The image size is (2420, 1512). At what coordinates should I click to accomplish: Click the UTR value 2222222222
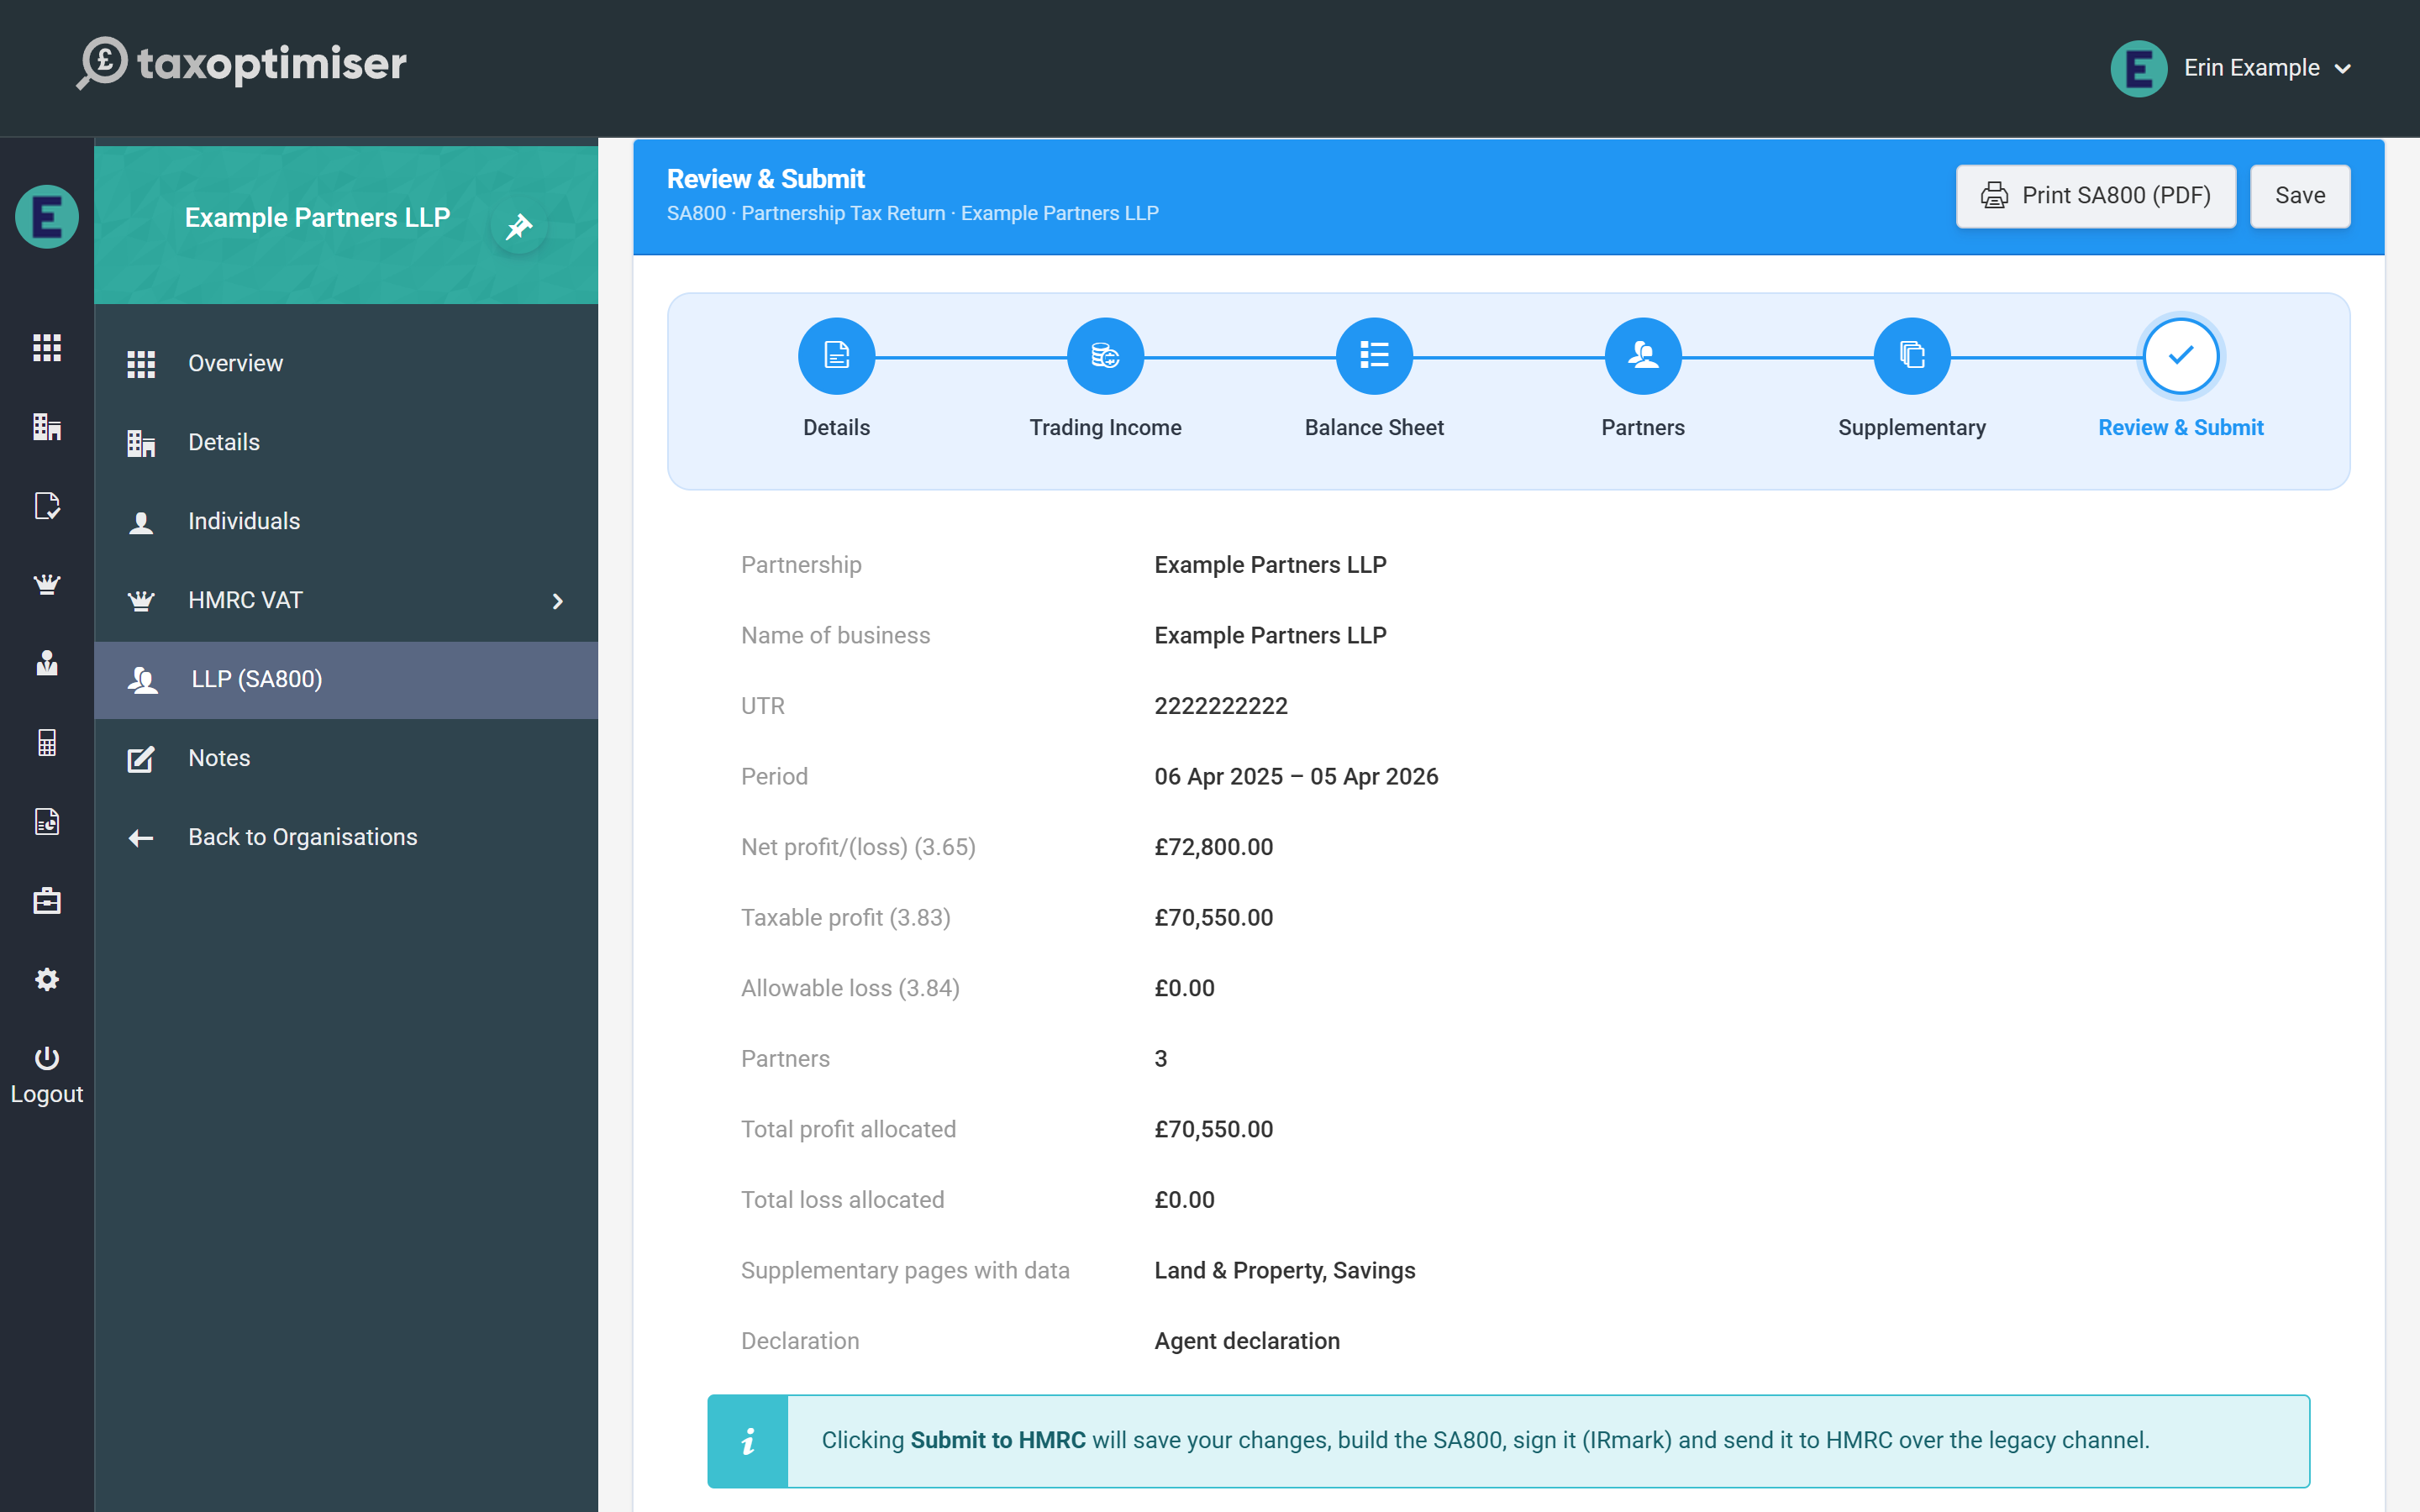tap(1221, 706)
